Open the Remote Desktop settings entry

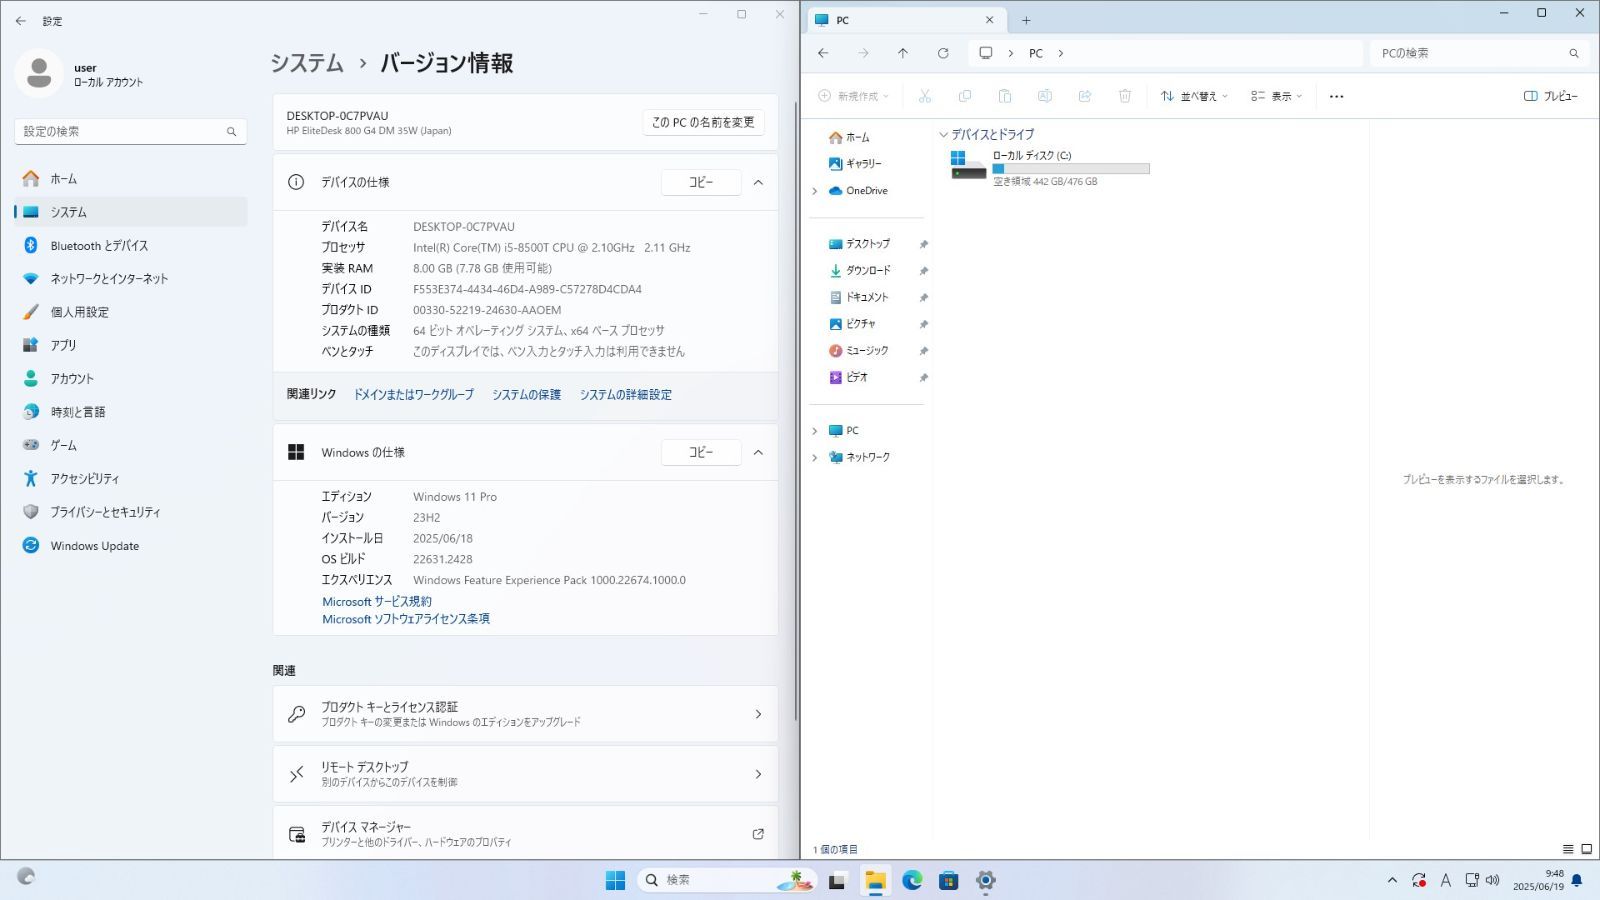tap(525, 774)
